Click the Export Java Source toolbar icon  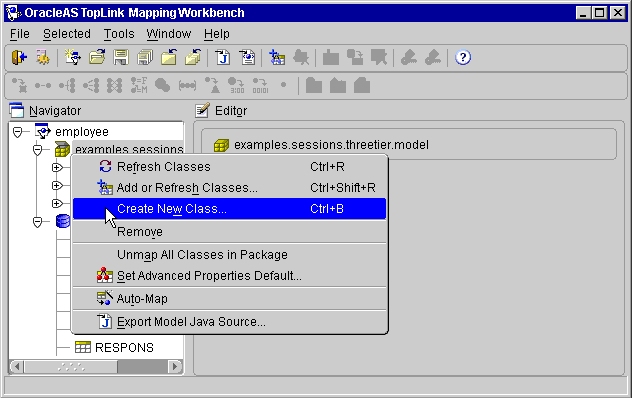tap(223, 58)
